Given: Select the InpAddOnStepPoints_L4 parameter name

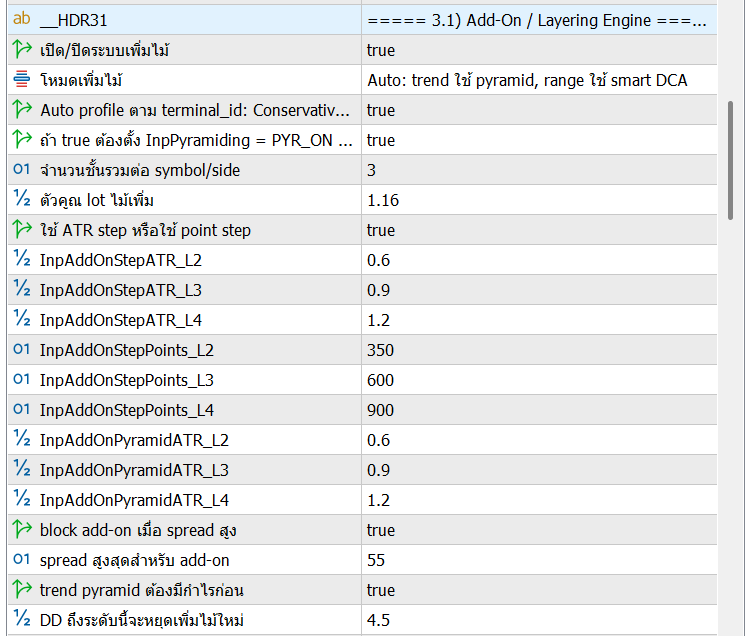Looking at the screenshot, I should [x=126, y=410].
